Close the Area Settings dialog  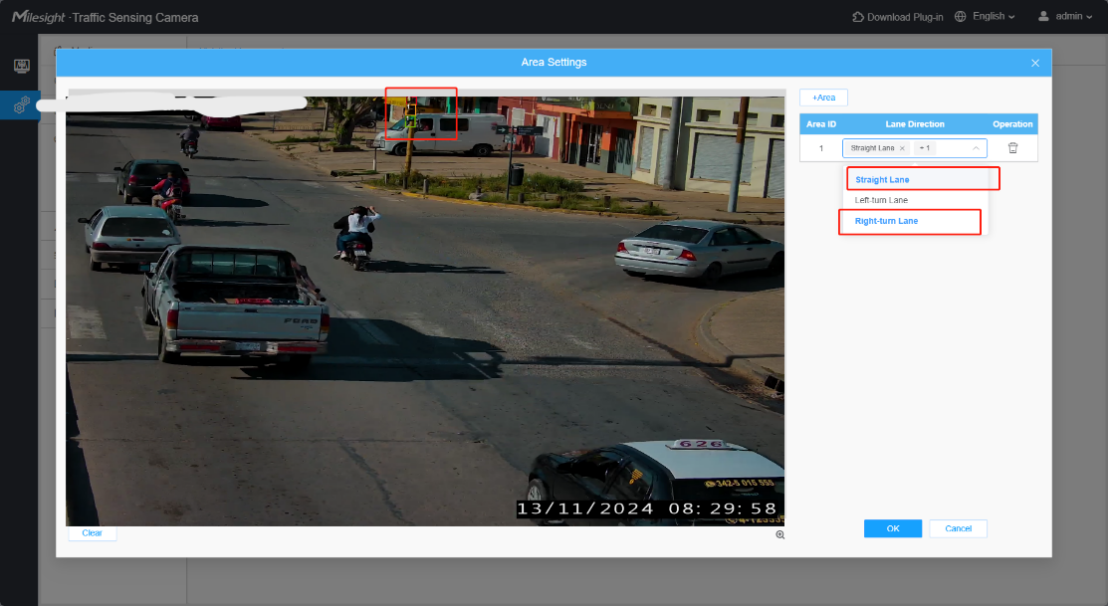1035,63
